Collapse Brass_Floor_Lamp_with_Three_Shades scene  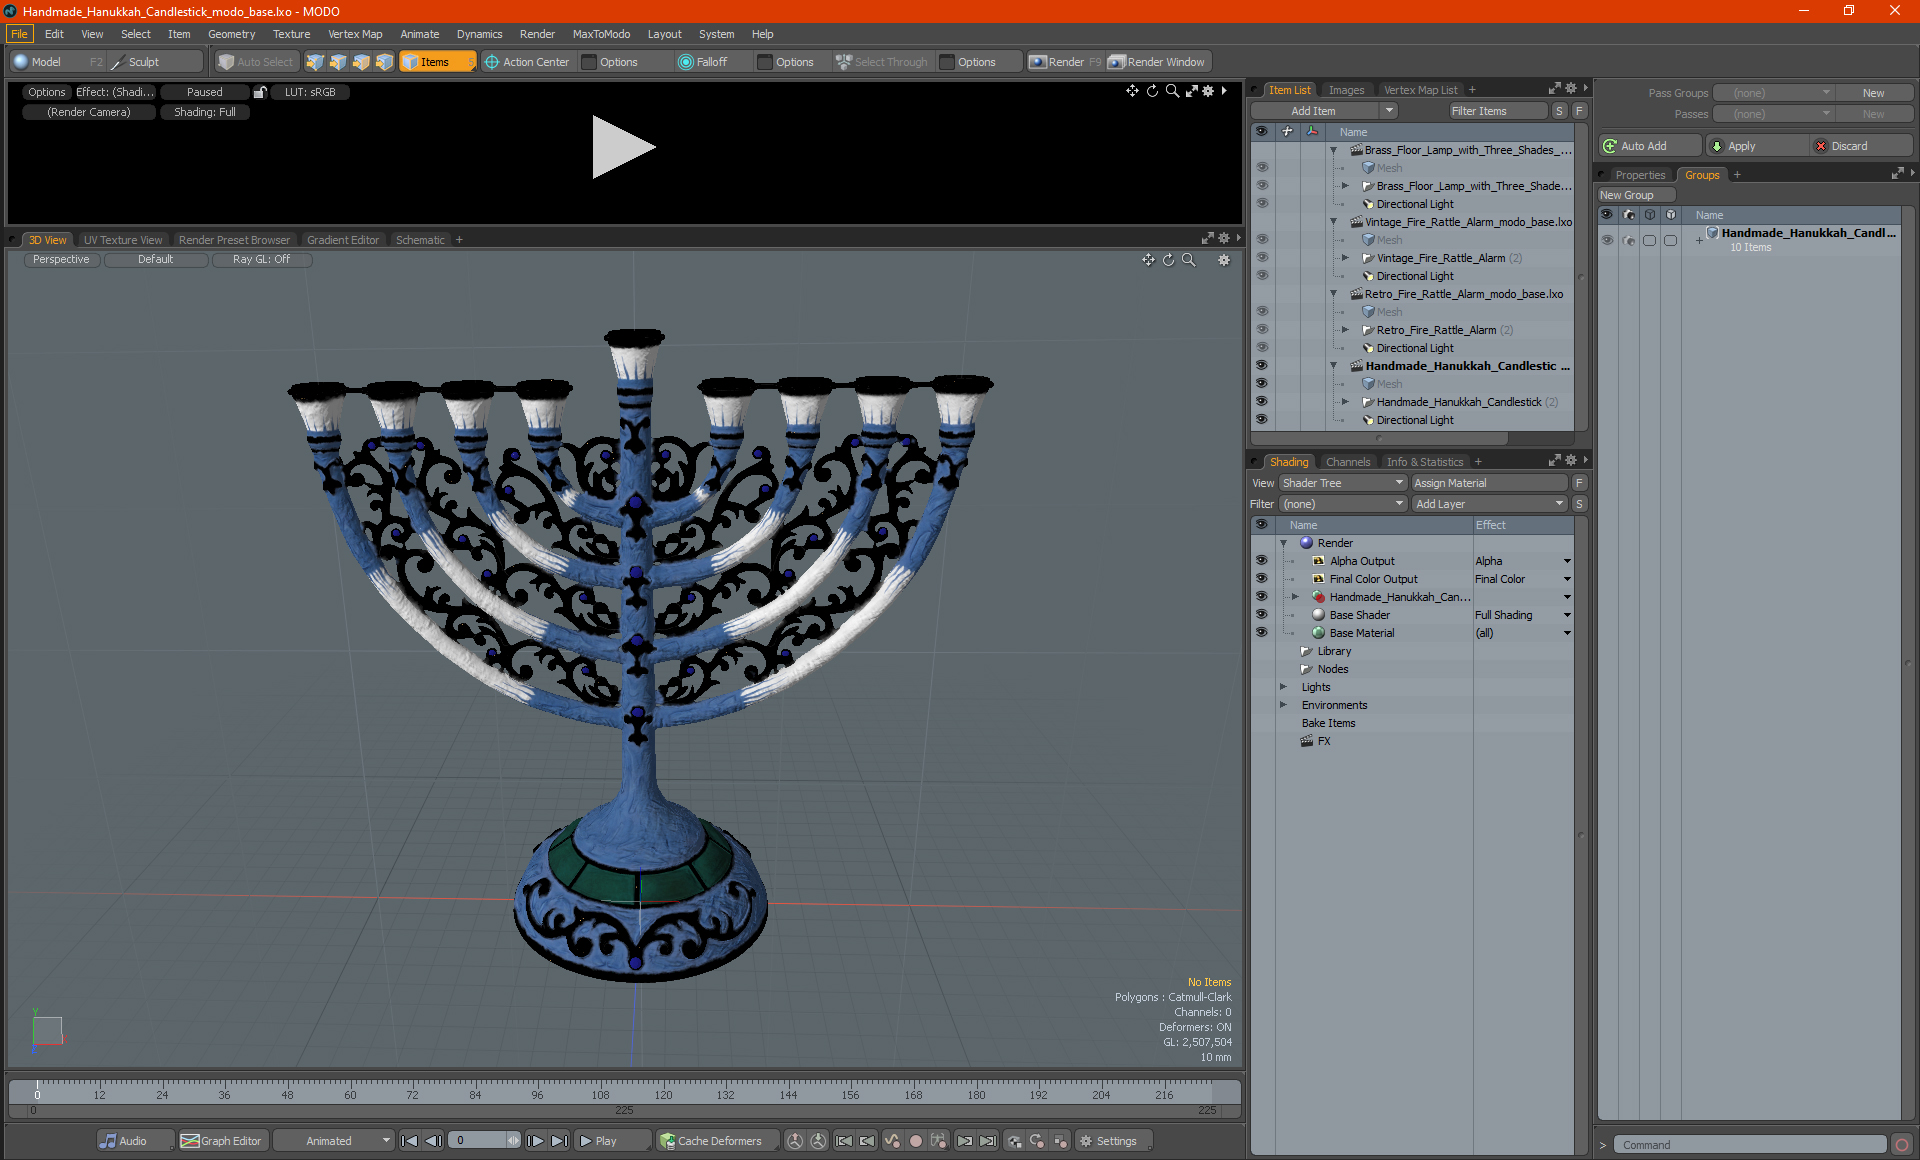click(1333, 150)
